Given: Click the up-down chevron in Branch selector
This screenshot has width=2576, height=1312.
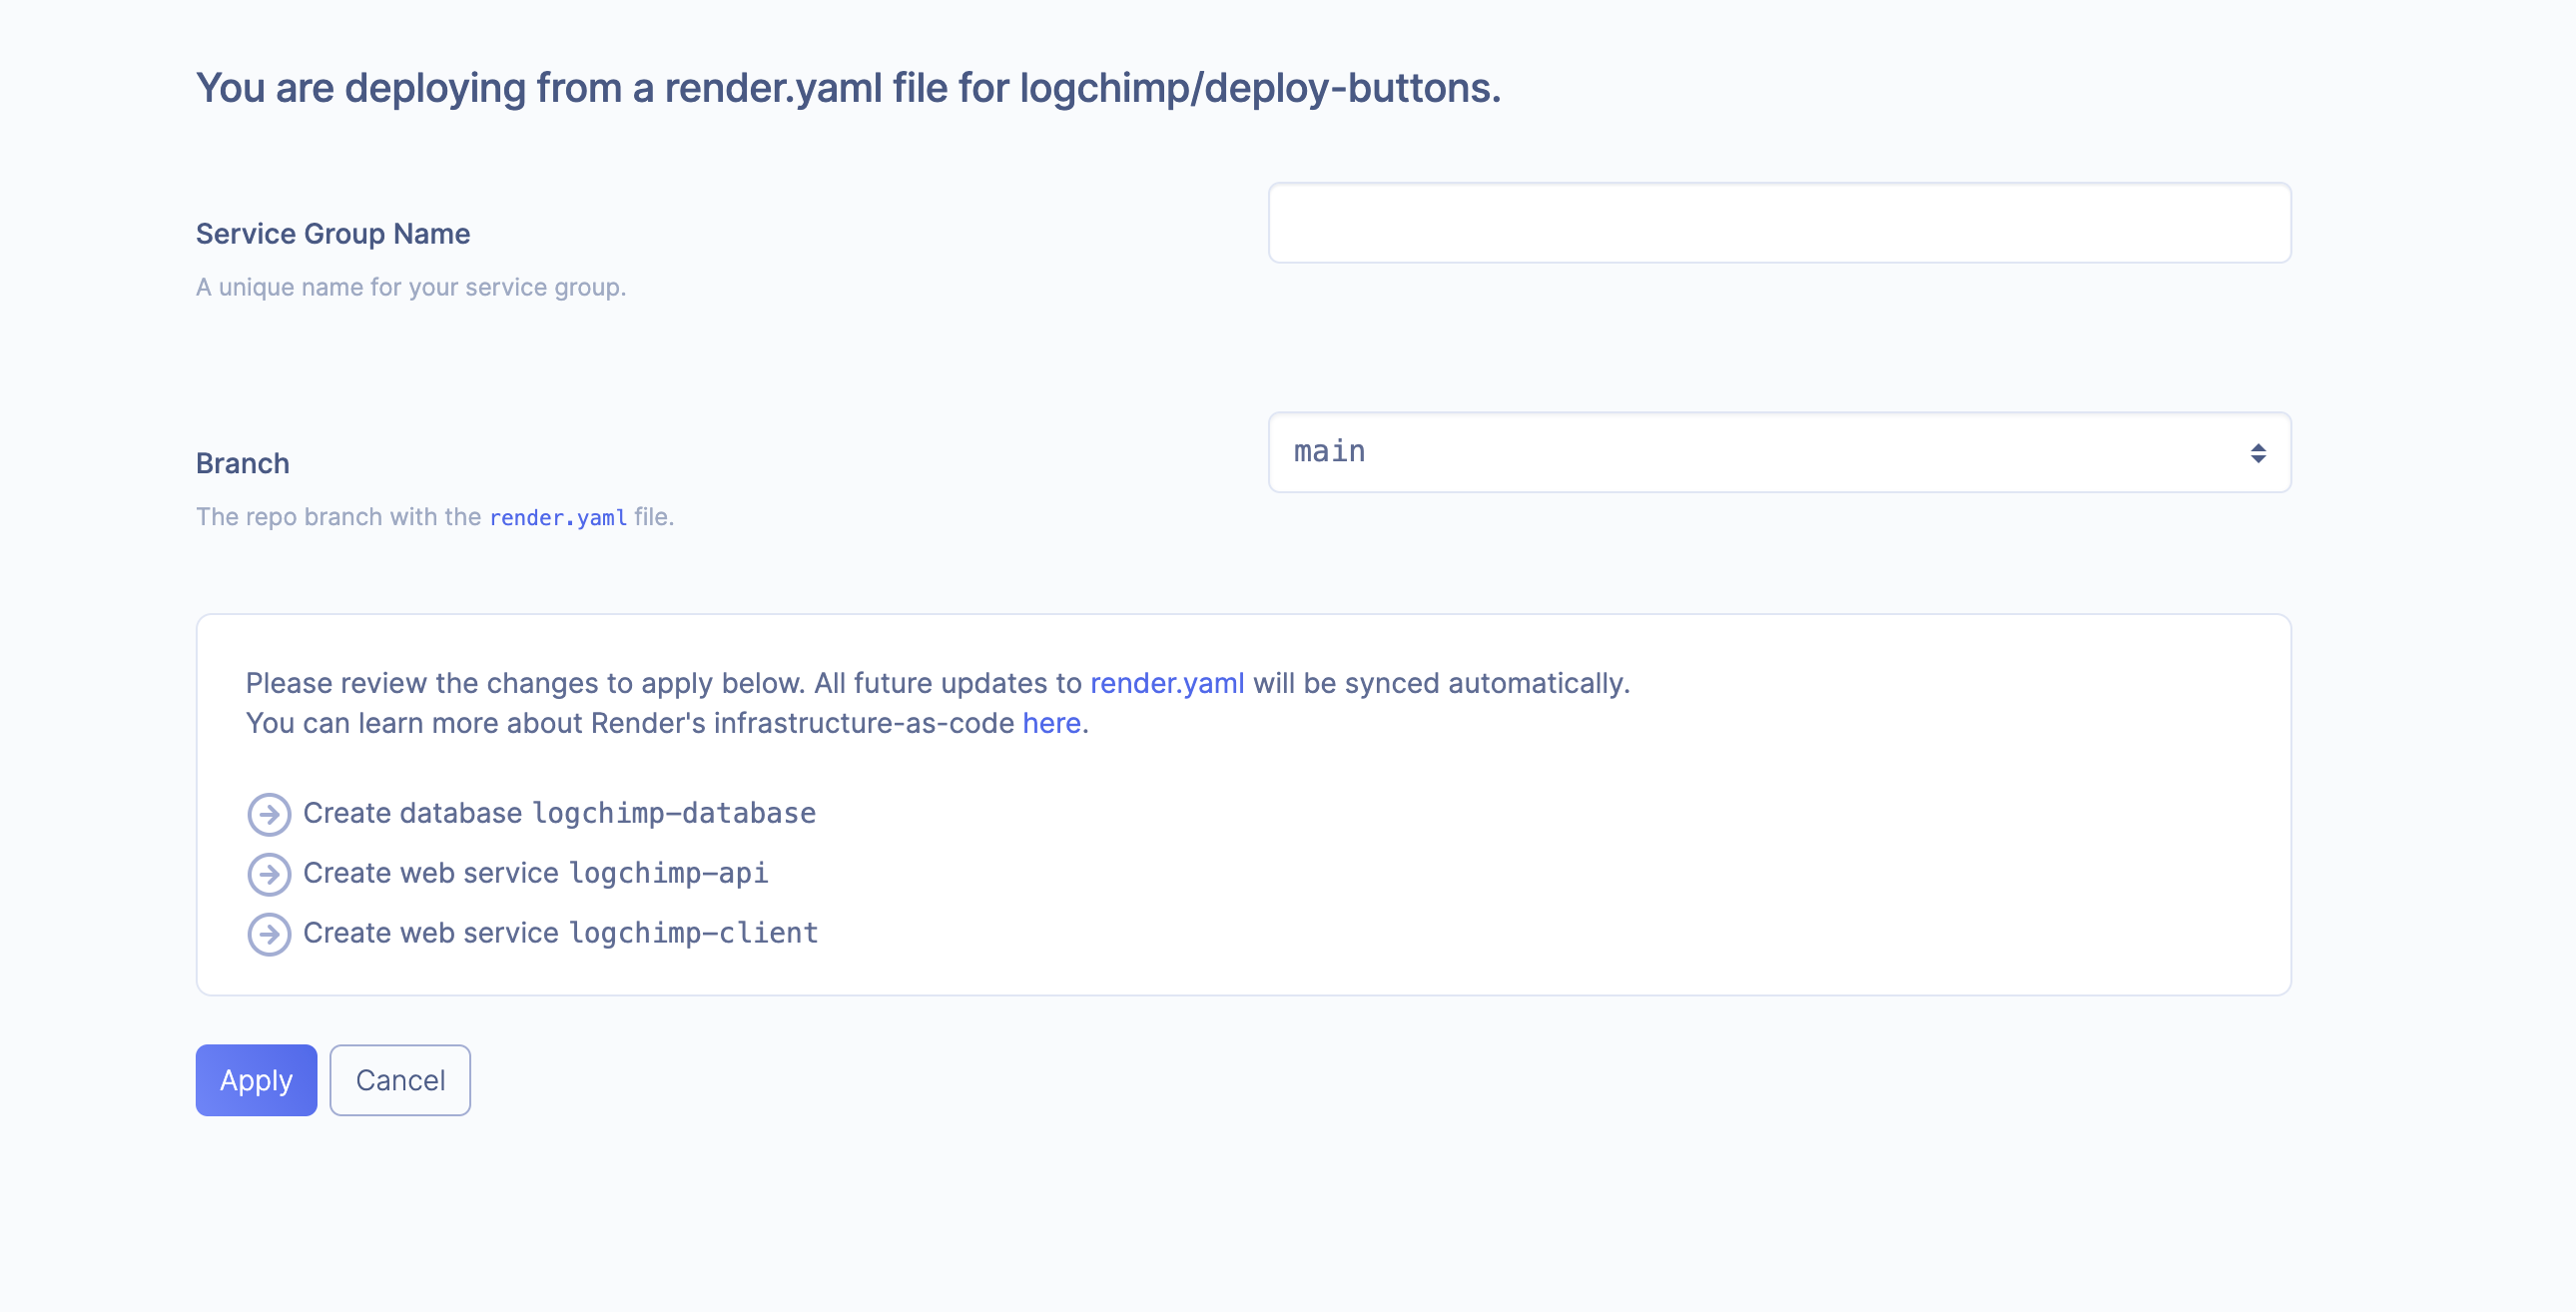Looking at the screenshot, I should click(2257, 452).
